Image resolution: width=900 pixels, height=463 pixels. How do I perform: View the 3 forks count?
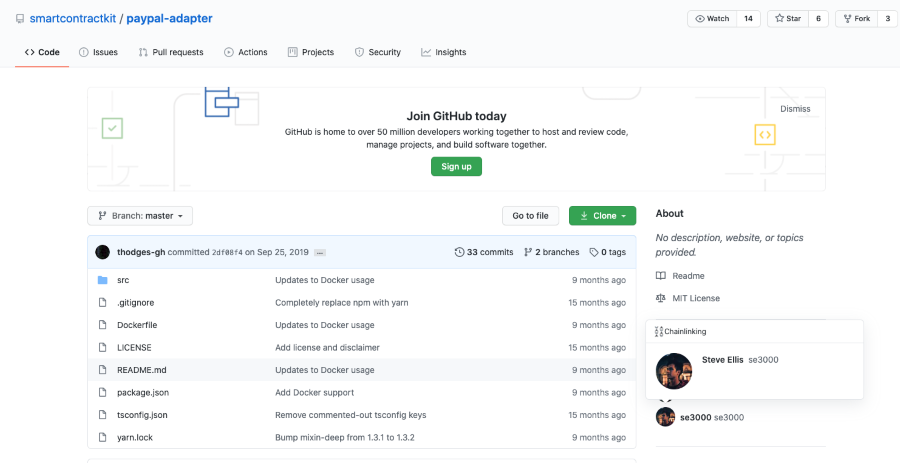(x=888, y=18)
